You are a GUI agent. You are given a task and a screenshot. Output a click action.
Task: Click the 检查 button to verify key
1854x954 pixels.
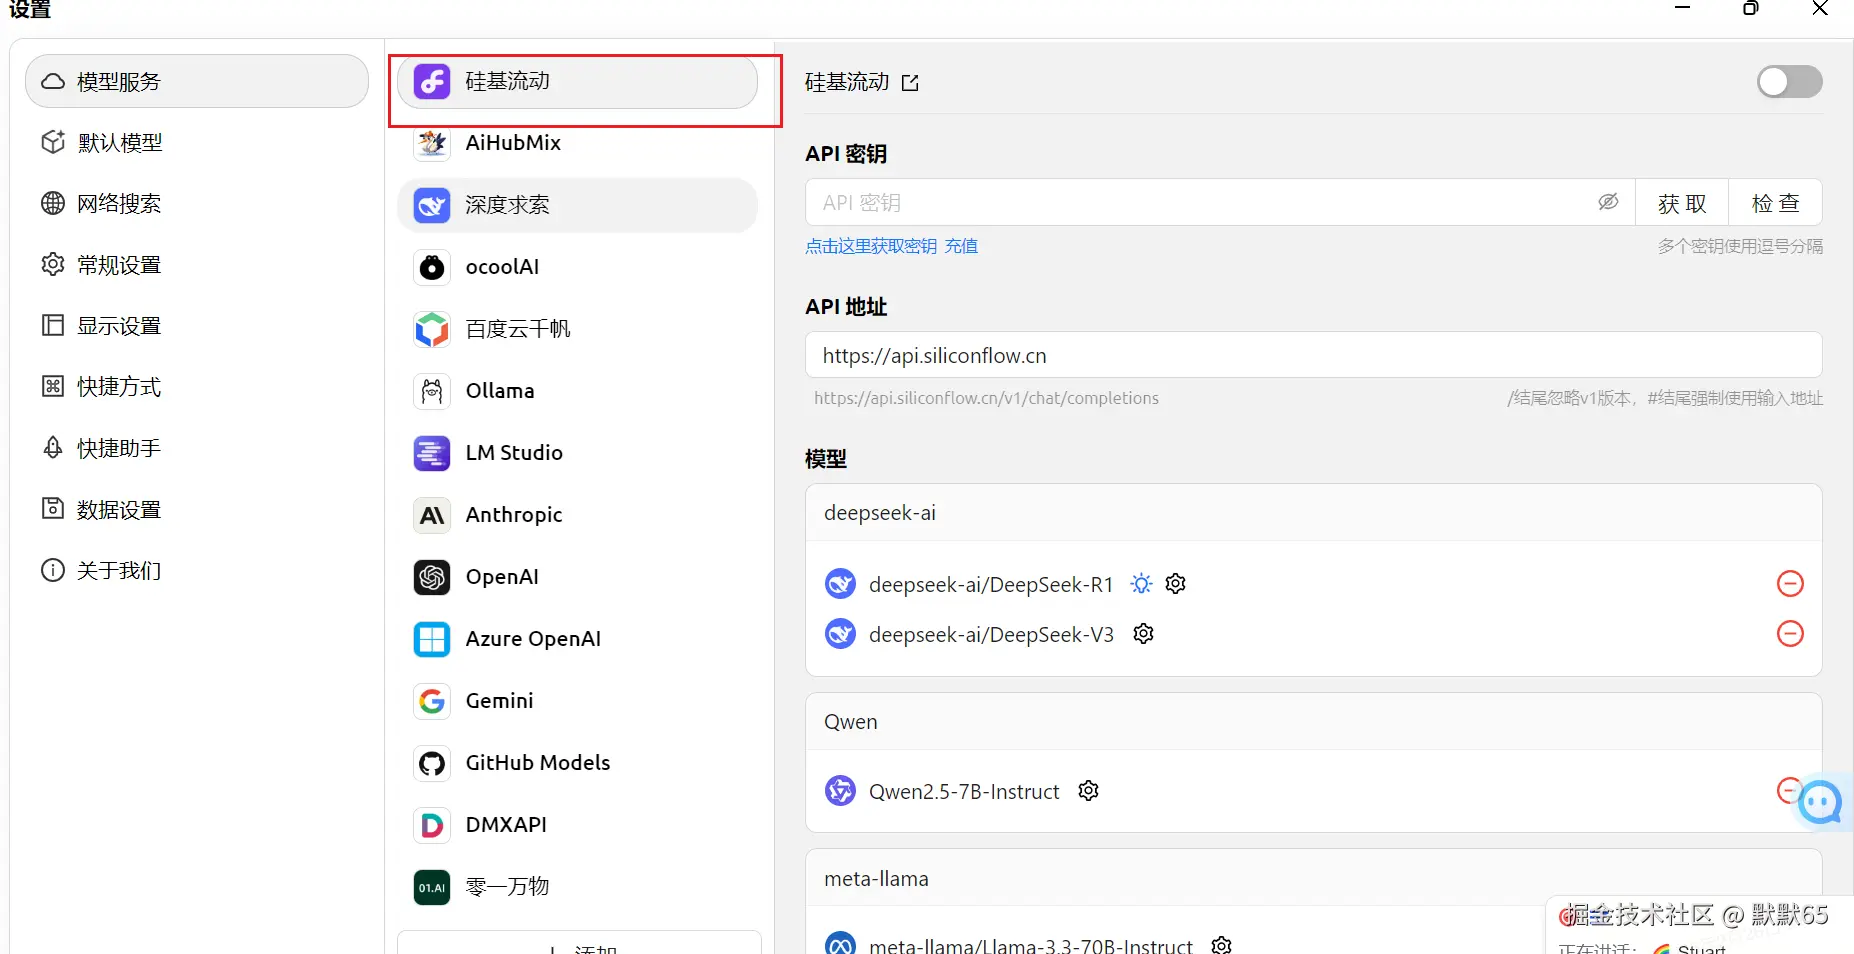pyautogui.click(x=1776, y=203)
